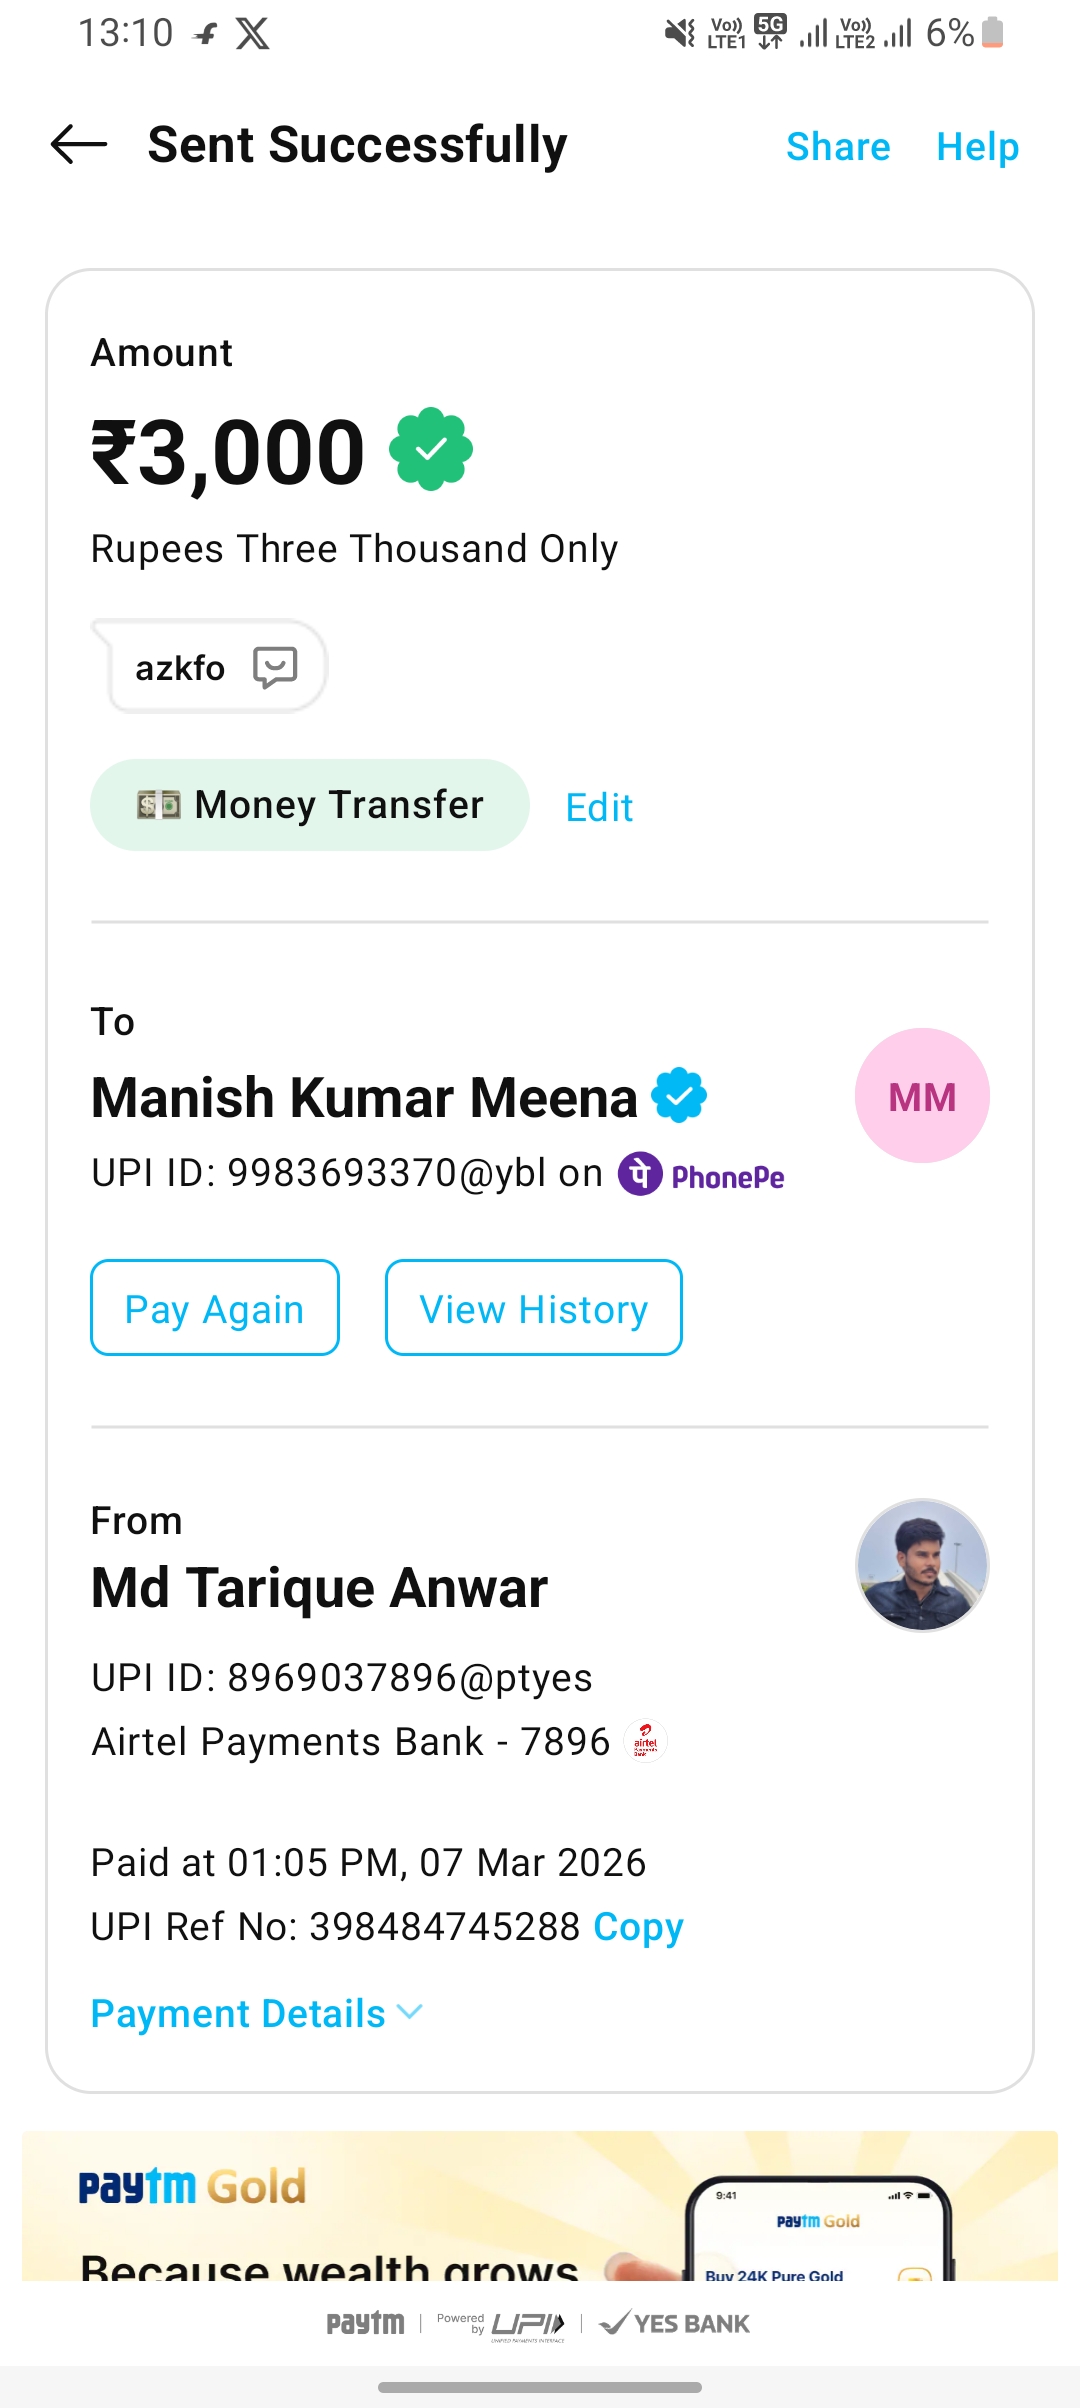This screenshot has width=1080, height=2408.
Task: Tap the X app notification icon
Action: [252, 34]
